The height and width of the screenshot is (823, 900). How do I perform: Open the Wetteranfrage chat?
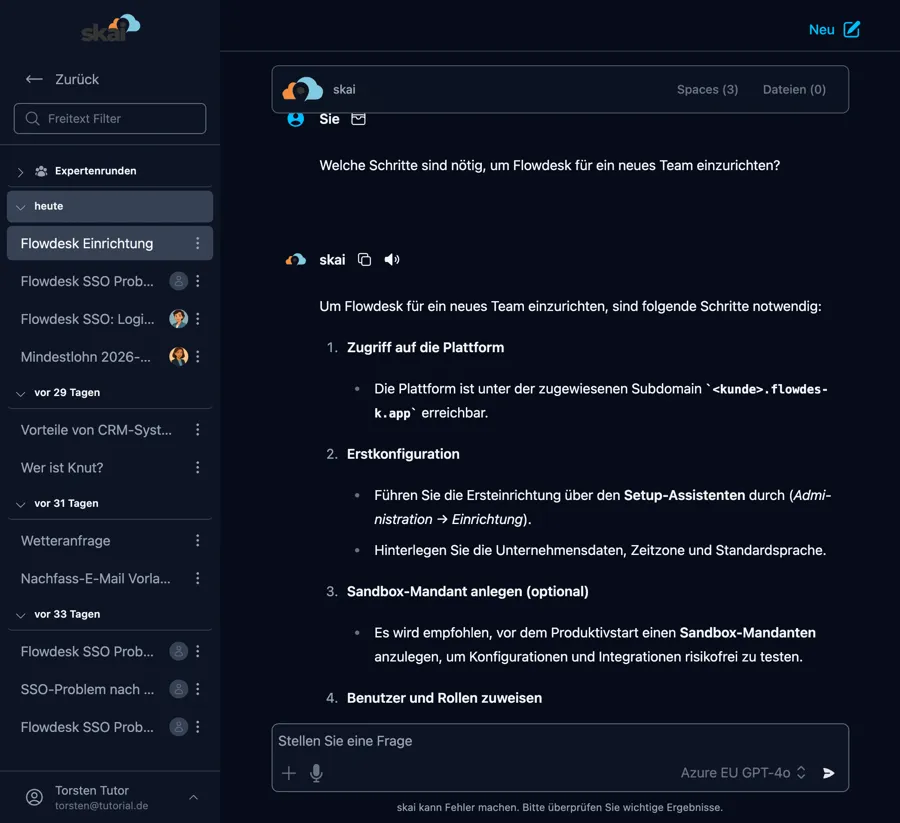(65, 541)
